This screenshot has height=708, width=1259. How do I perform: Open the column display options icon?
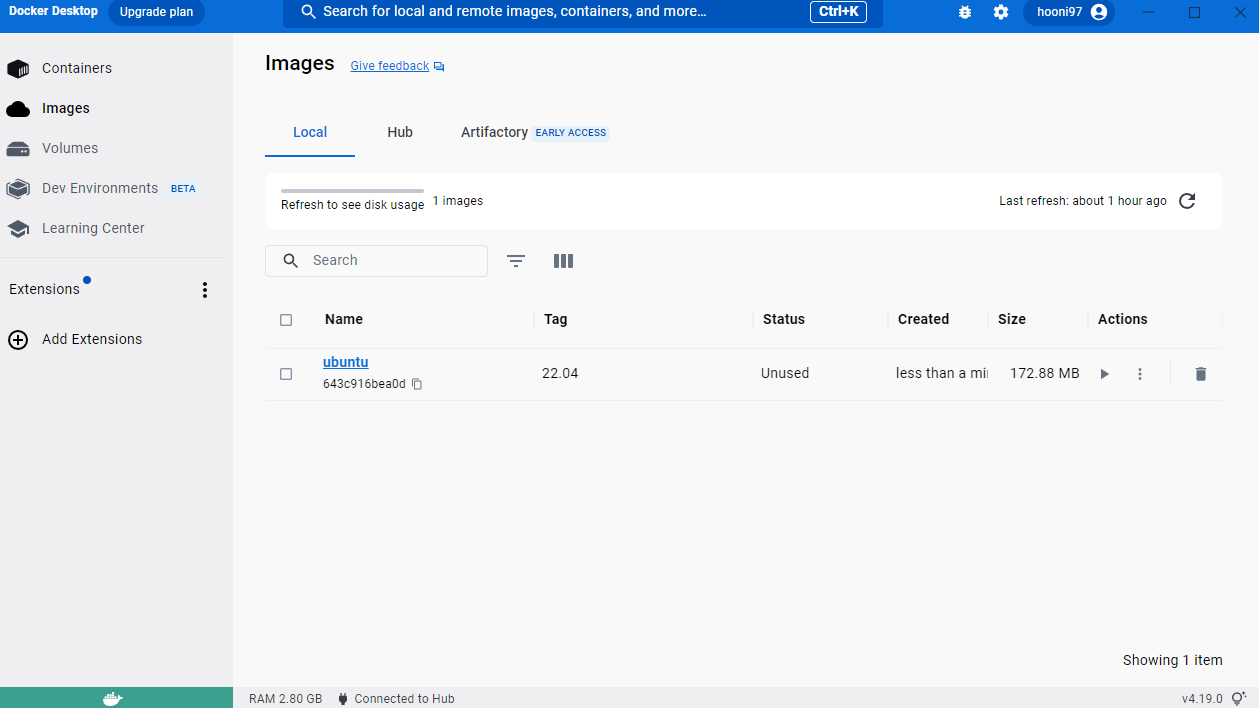click(x=563, y=261)
